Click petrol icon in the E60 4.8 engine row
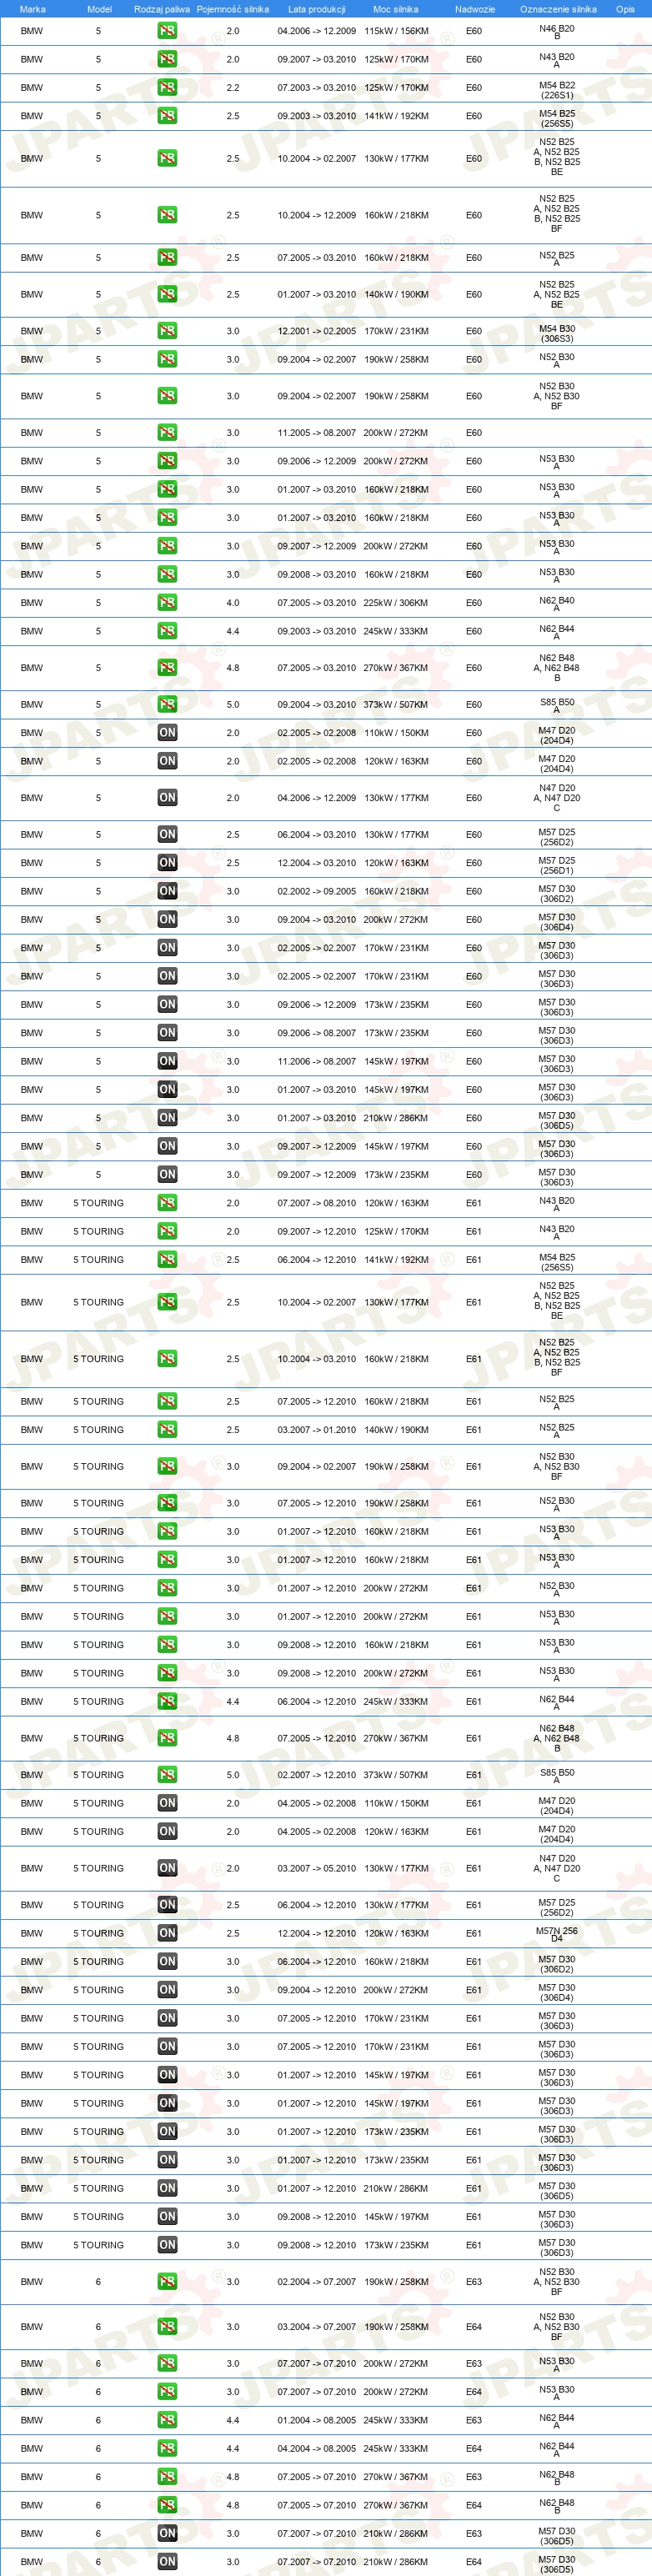Viewport: 652px width, 2576px height. coord(167,668)
